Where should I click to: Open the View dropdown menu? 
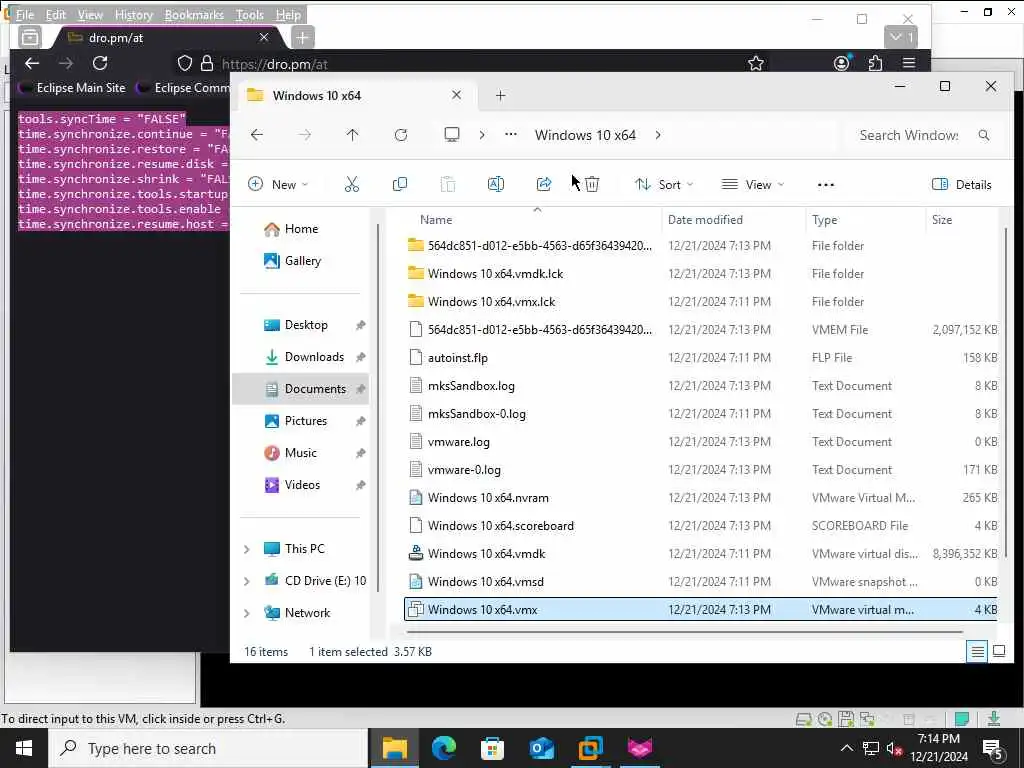[x=753, y=185]
